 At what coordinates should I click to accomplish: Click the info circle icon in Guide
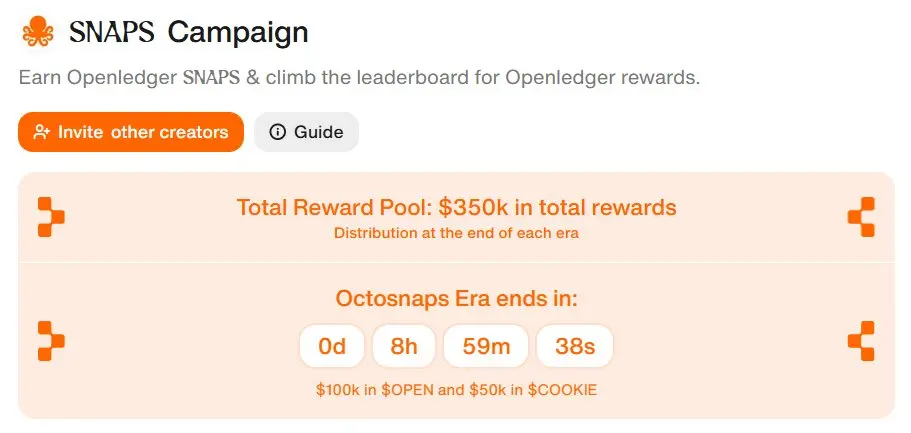[278, 132]
